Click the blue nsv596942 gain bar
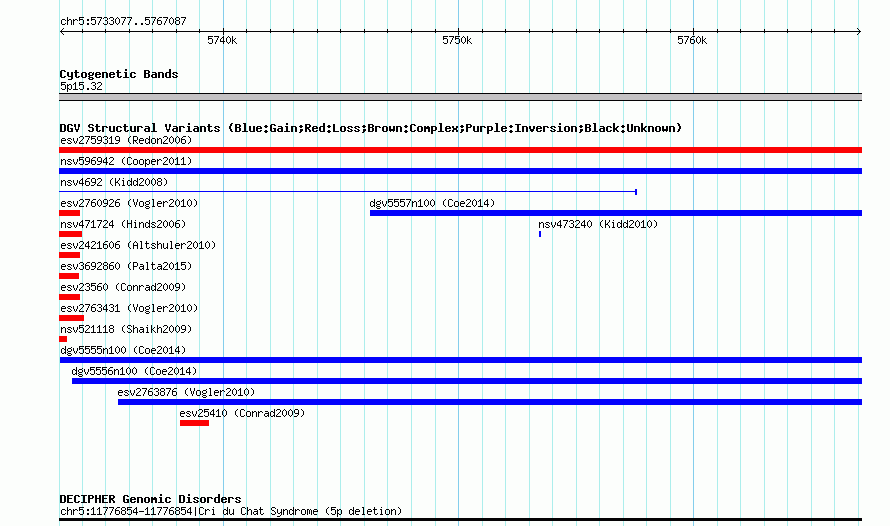890x526 pixels. [460, 171]
